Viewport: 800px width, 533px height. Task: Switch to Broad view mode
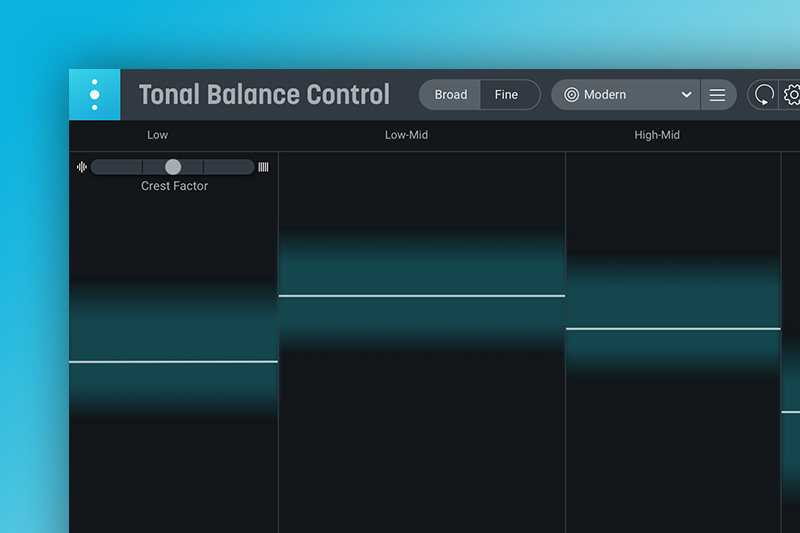click(x=451, y=95)
